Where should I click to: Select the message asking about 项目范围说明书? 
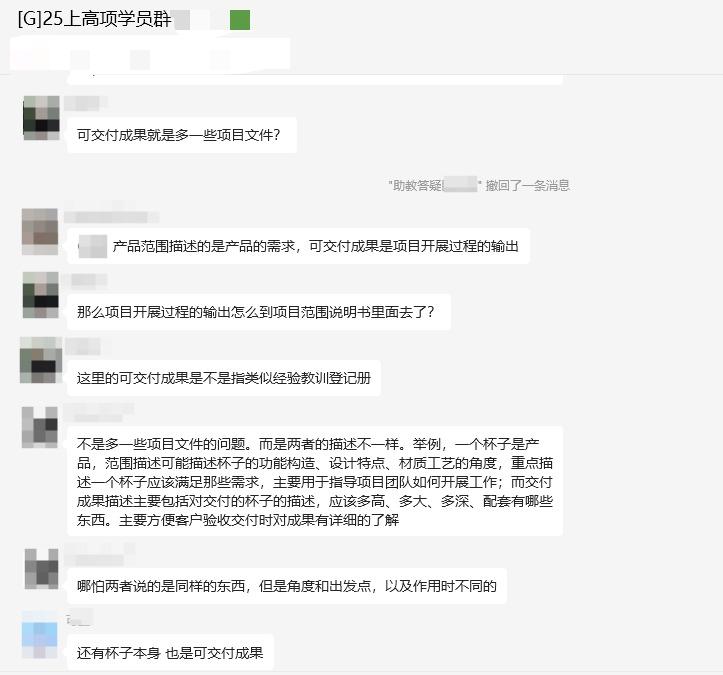click(x=259, y=312)
